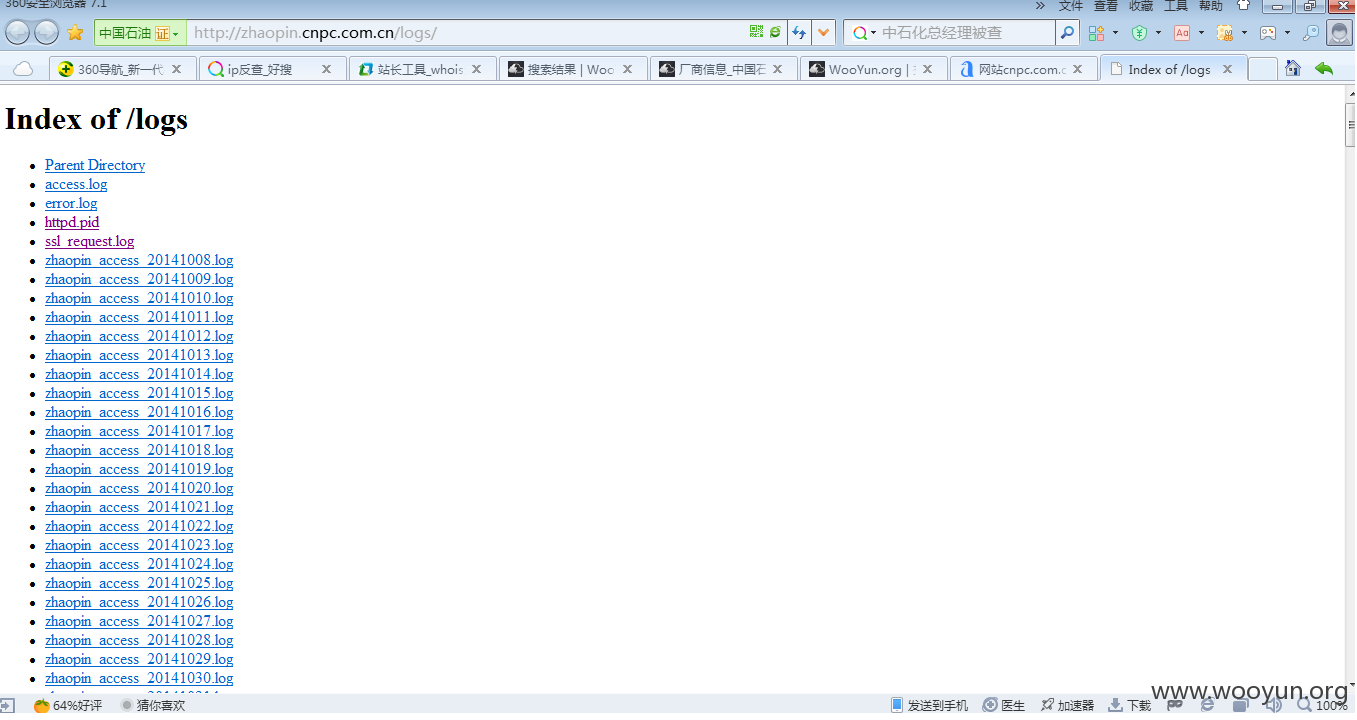The width and height of the screenshot is (1357, 720).
Task: Open the 工具 menu
Action: click(x=1175, y=5)
